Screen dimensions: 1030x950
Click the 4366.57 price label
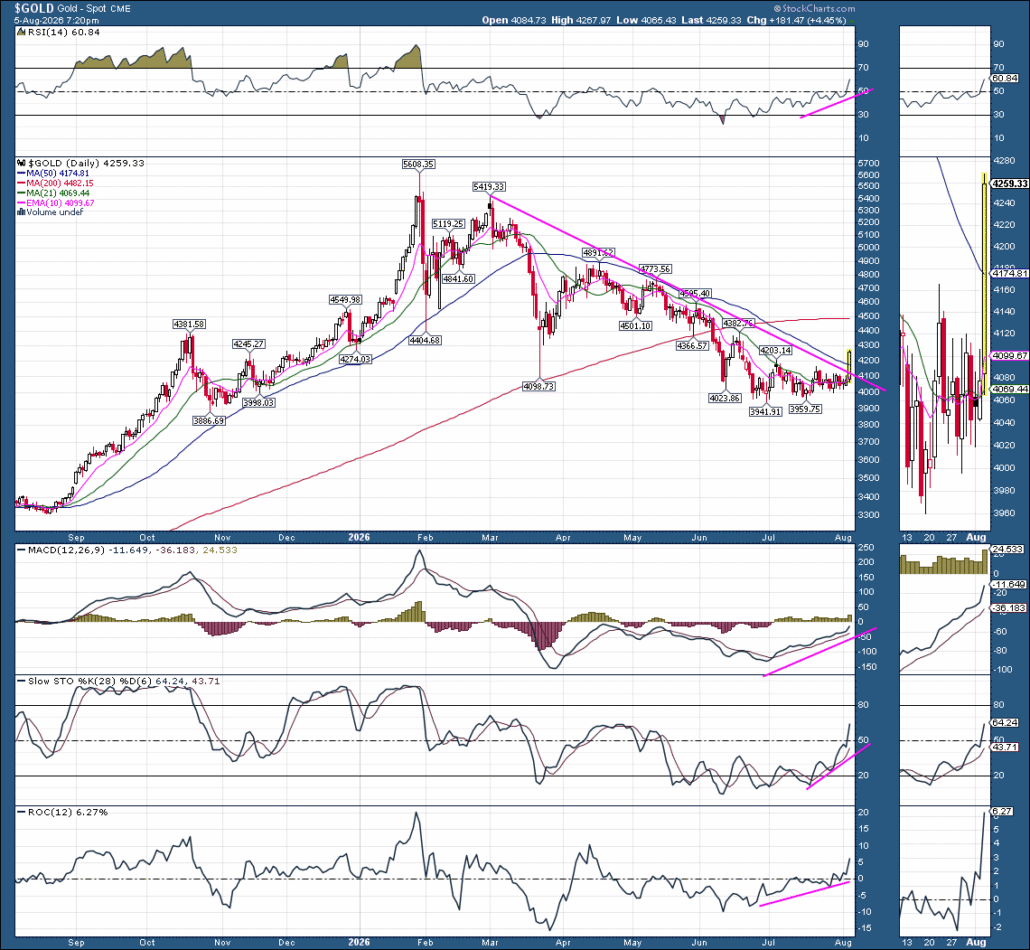click(x=692, y=346)
